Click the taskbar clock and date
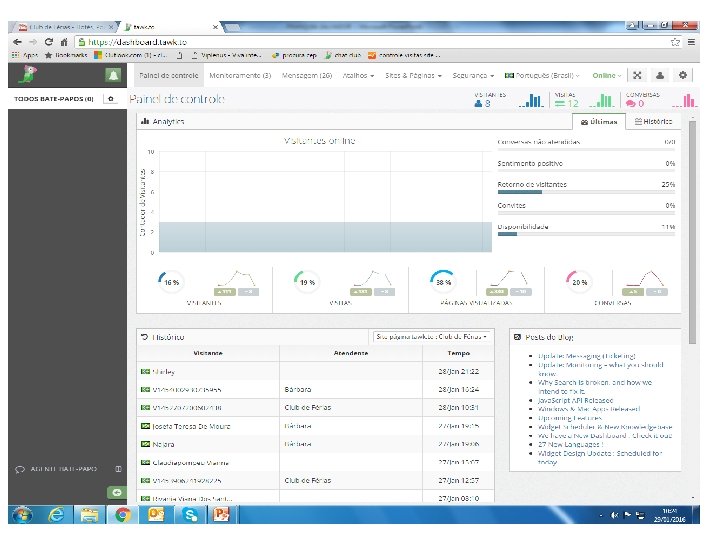Screen dimensions: 720x540 click(669, 515)
